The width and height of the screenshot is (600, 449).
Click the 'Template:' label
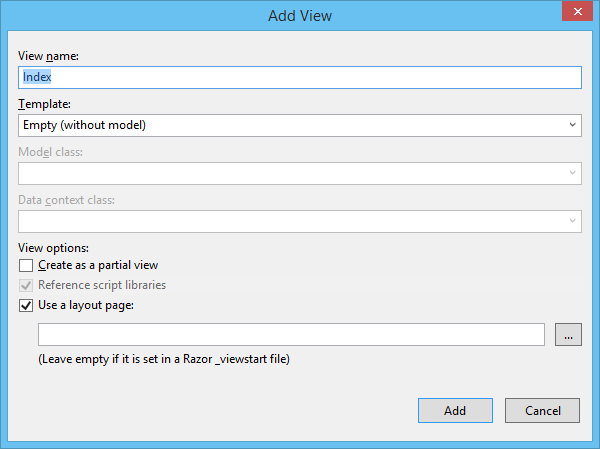tap(44, 103)
